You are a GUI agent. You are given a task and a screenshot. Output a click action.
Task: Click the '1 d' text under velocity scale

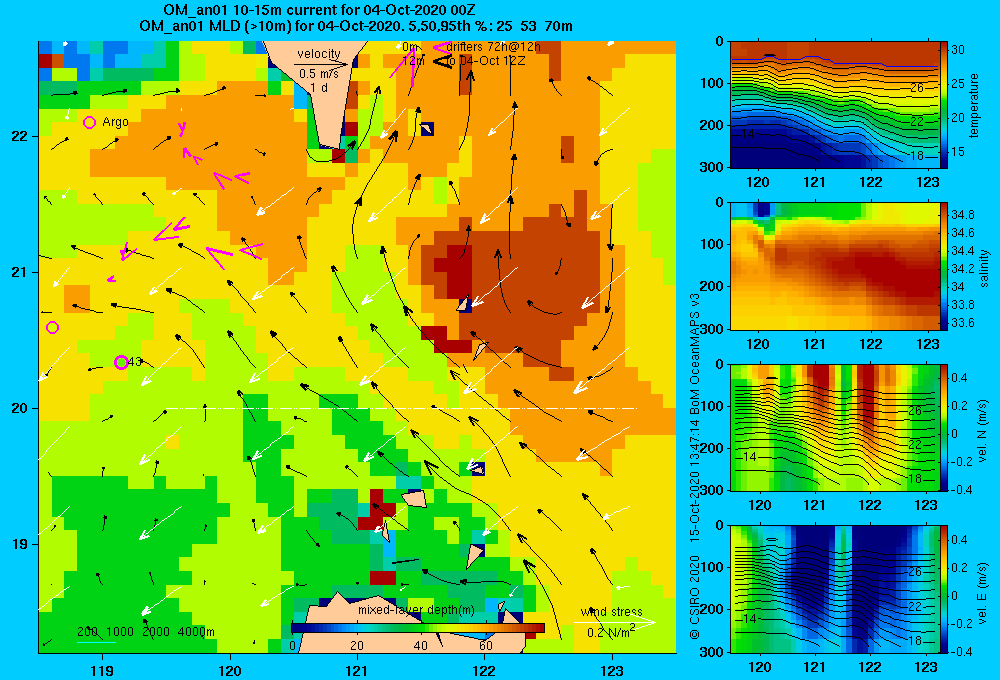[x=319, y=87]
